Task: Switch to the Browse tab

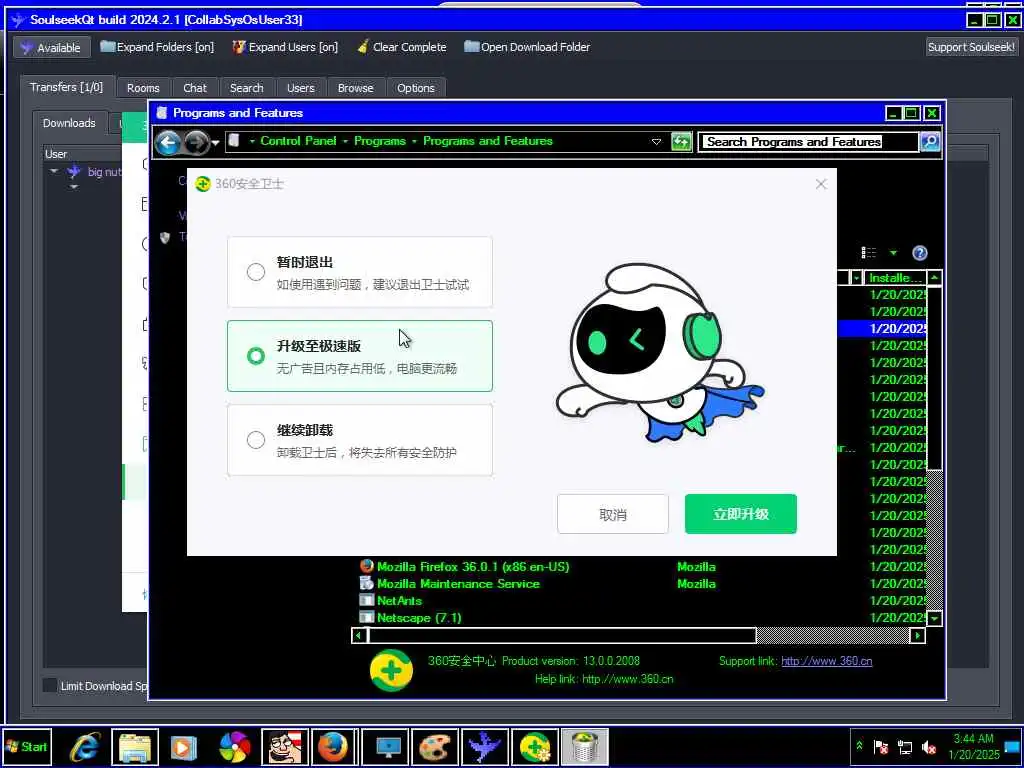Action: pos(355,88)
